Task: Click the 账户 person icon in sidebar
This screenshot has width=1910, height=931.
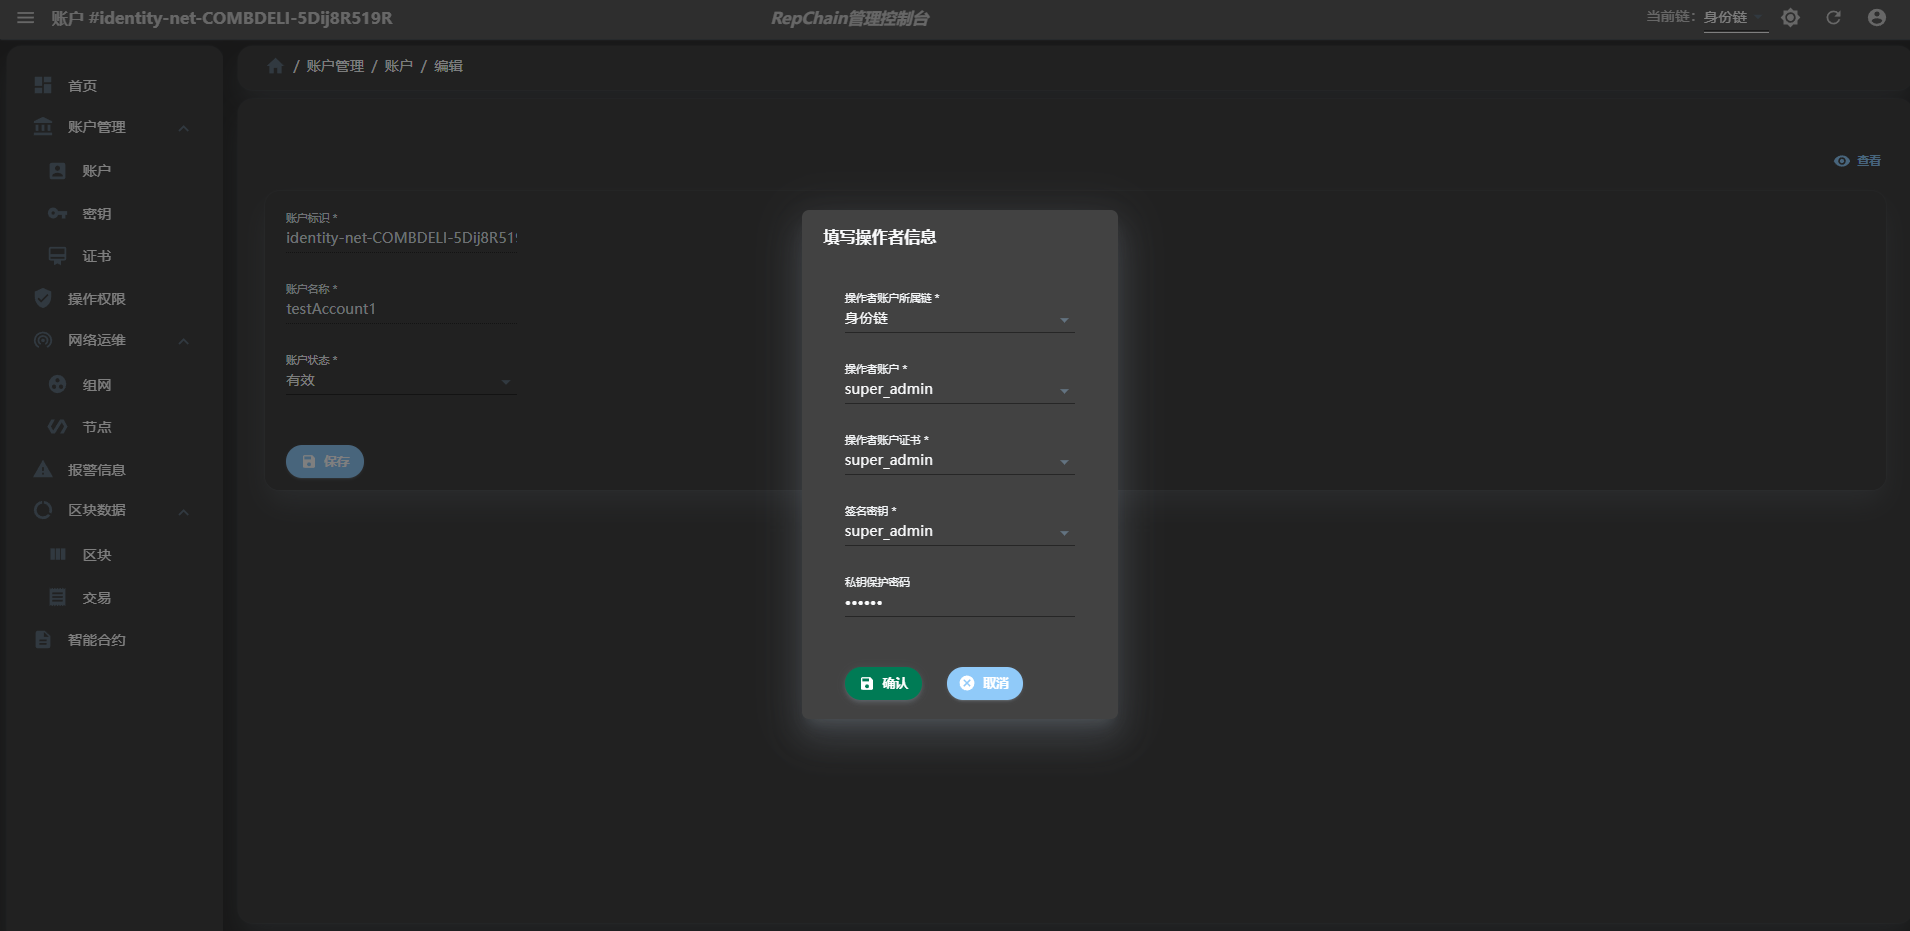Action: (x=58, y=171)
